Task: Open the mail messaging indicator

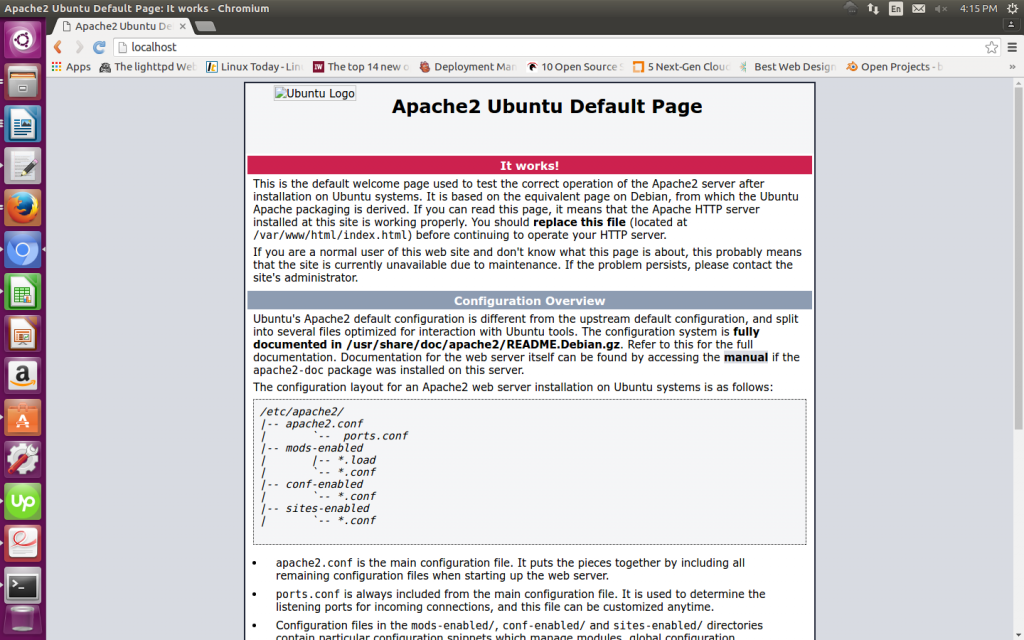Action: coord(918,8)
